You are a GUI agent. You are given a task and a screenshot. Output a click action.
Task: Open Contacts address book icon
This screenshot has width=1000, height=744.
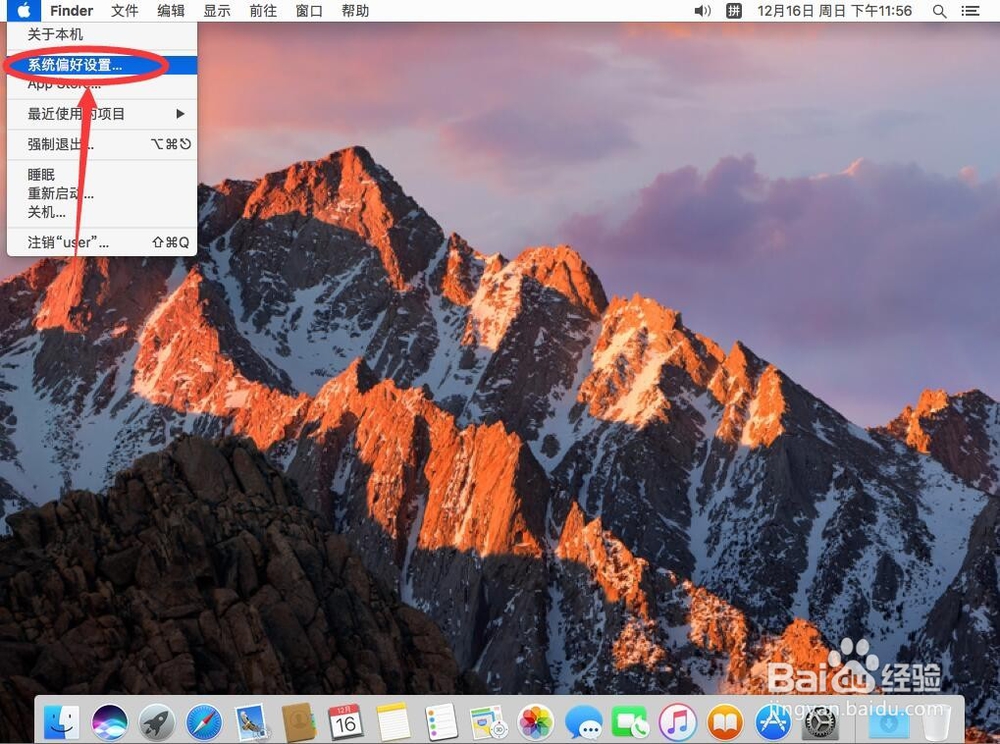[298, 722]
